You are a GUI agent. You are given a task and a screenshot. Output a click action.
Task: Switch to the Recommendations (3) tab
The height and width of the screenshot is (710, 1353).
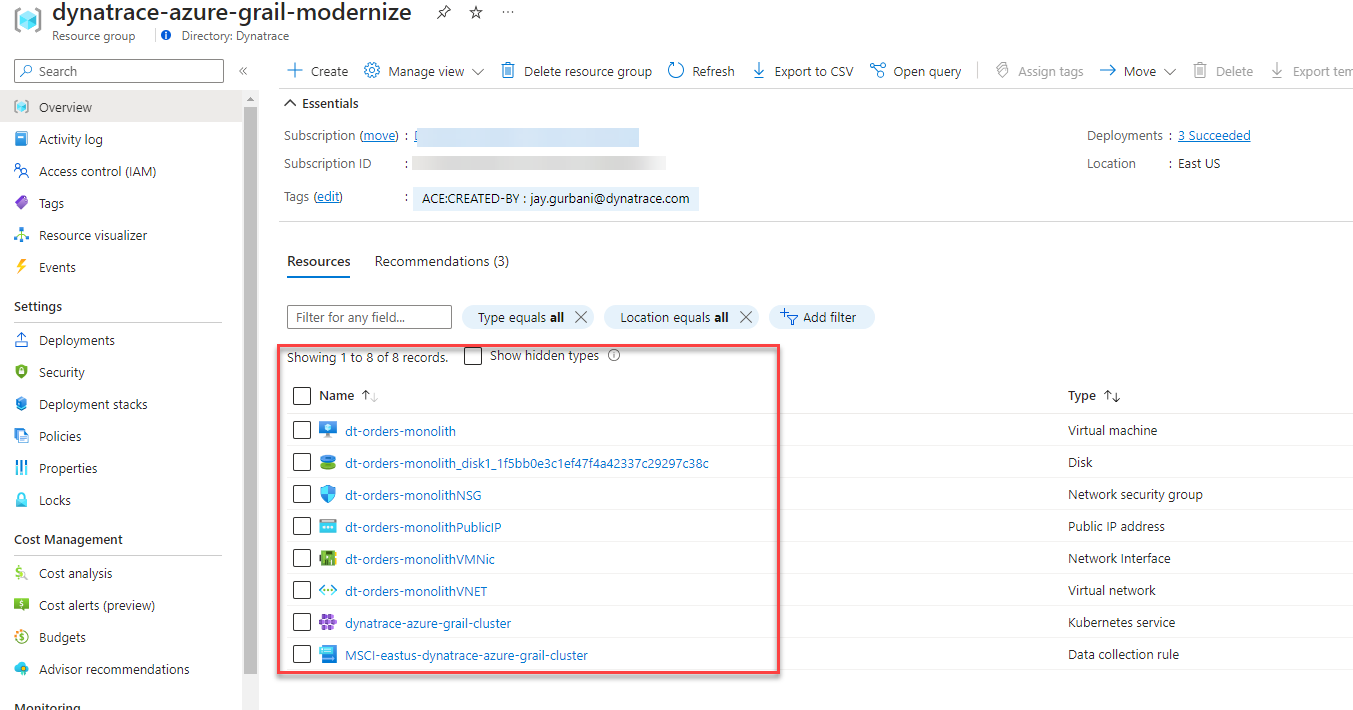[x=441, y=261]
